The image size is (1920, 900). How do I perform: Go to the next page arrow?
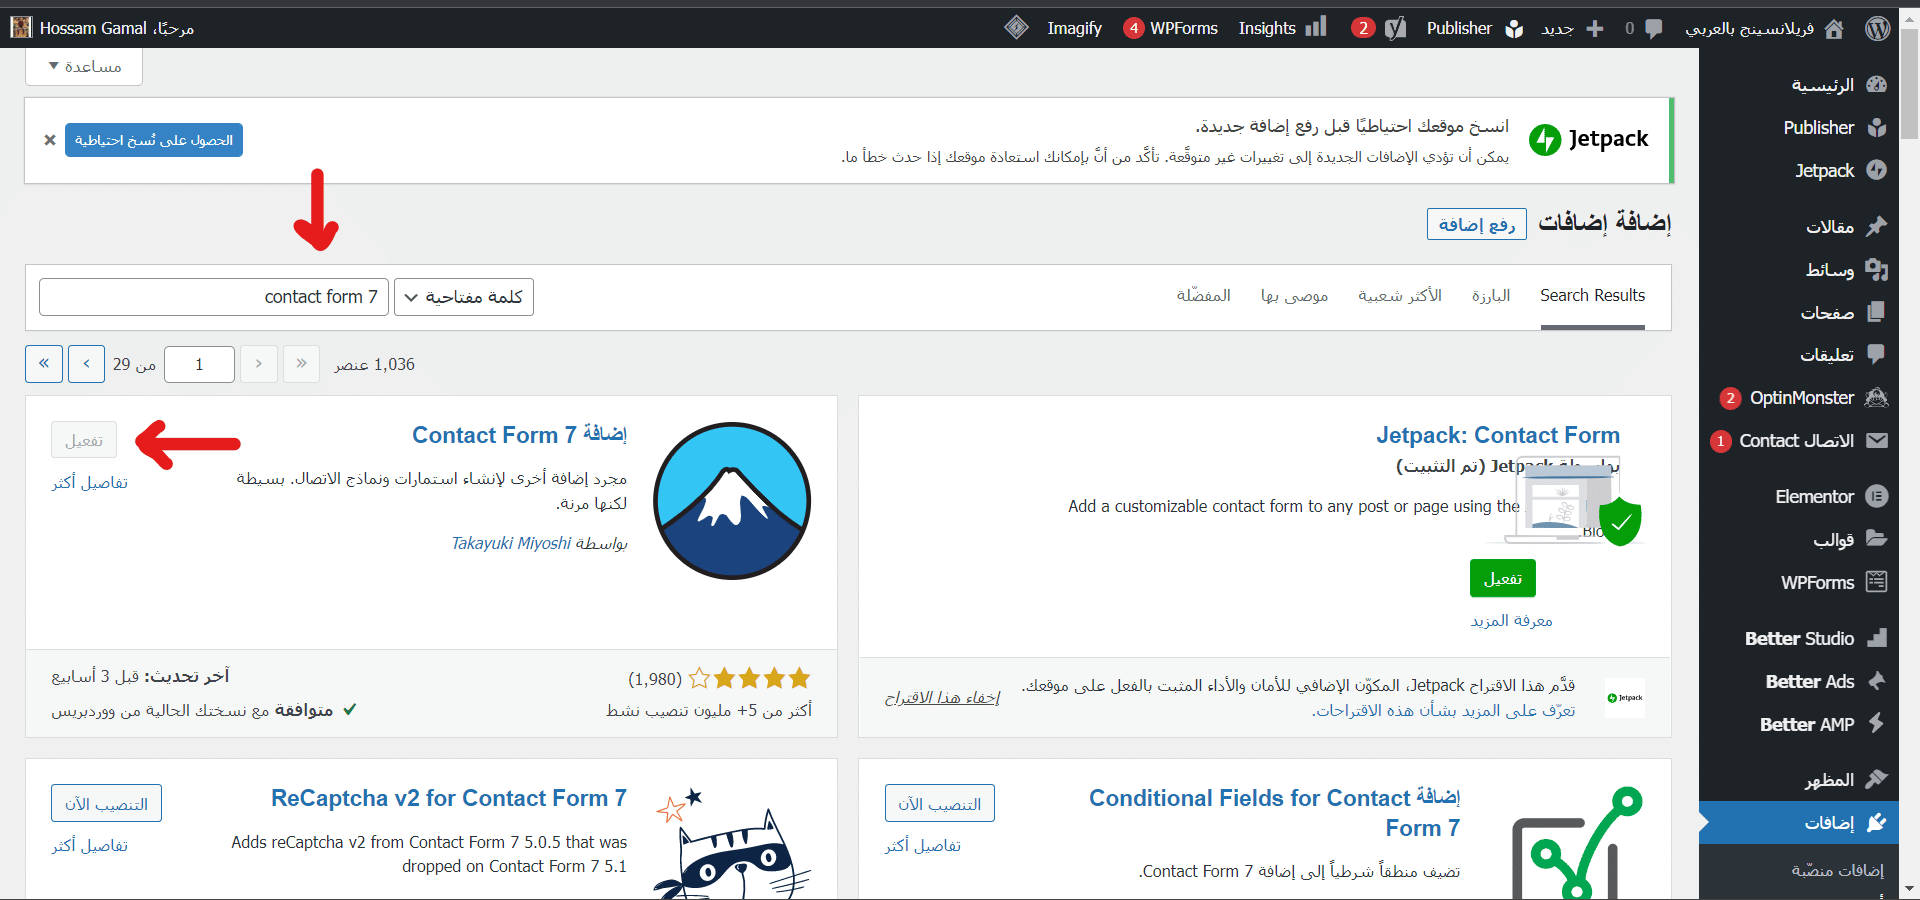[86, 364]
